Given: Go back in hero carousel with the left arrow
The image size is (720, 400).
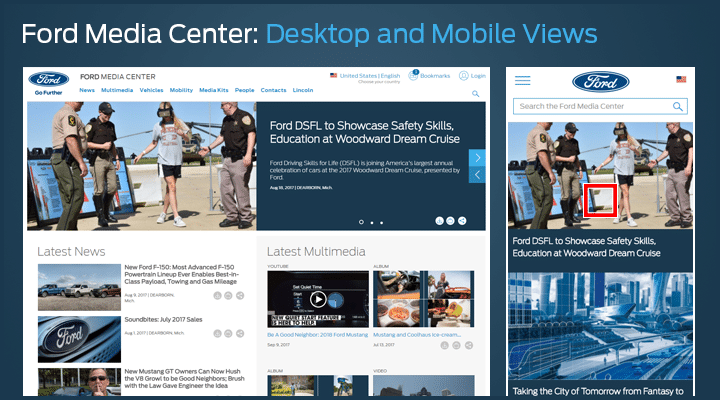Looking at the screenshot, I should [478, 175].
